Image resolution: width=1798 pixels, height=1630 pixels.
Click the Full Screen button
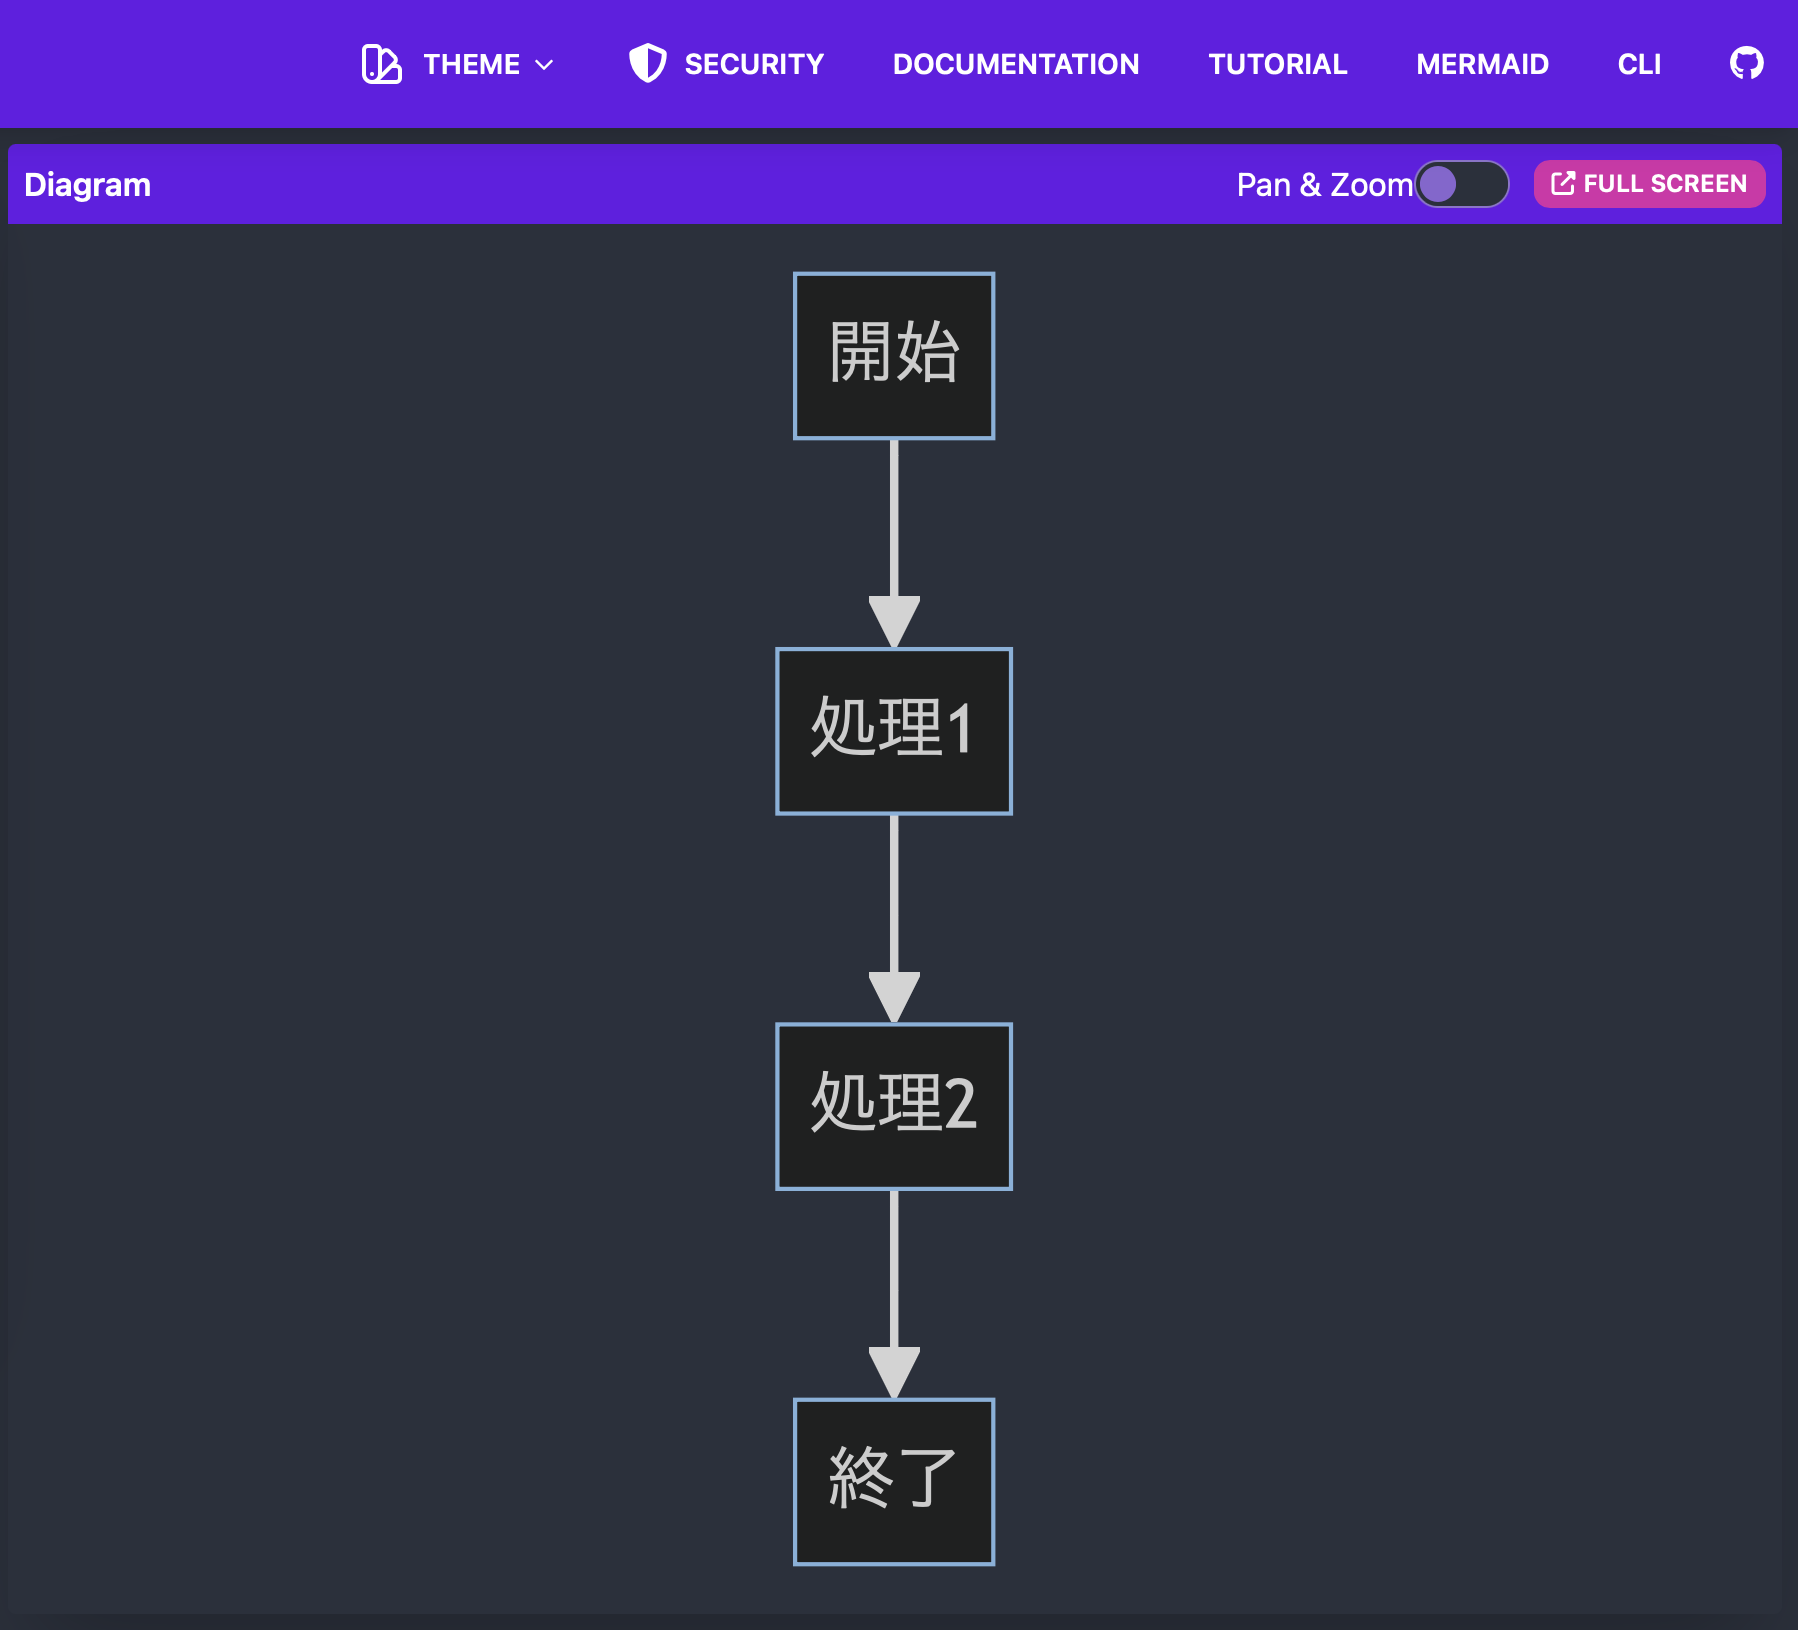(x=1649, y=183)
